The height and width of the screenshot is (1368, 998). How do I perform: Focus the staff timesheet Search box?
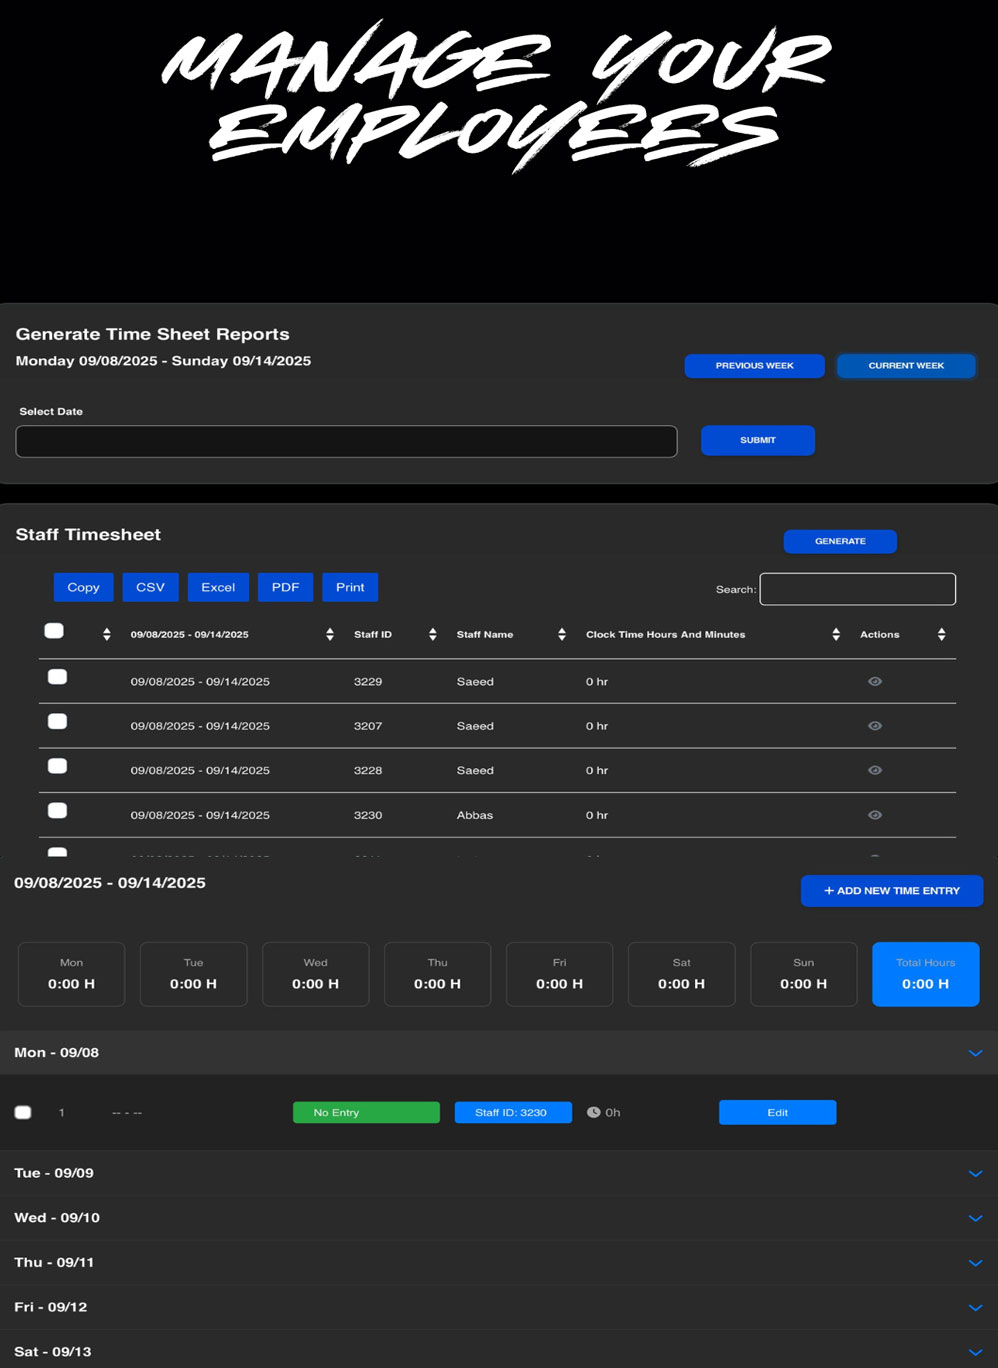(x=857, y=589)
